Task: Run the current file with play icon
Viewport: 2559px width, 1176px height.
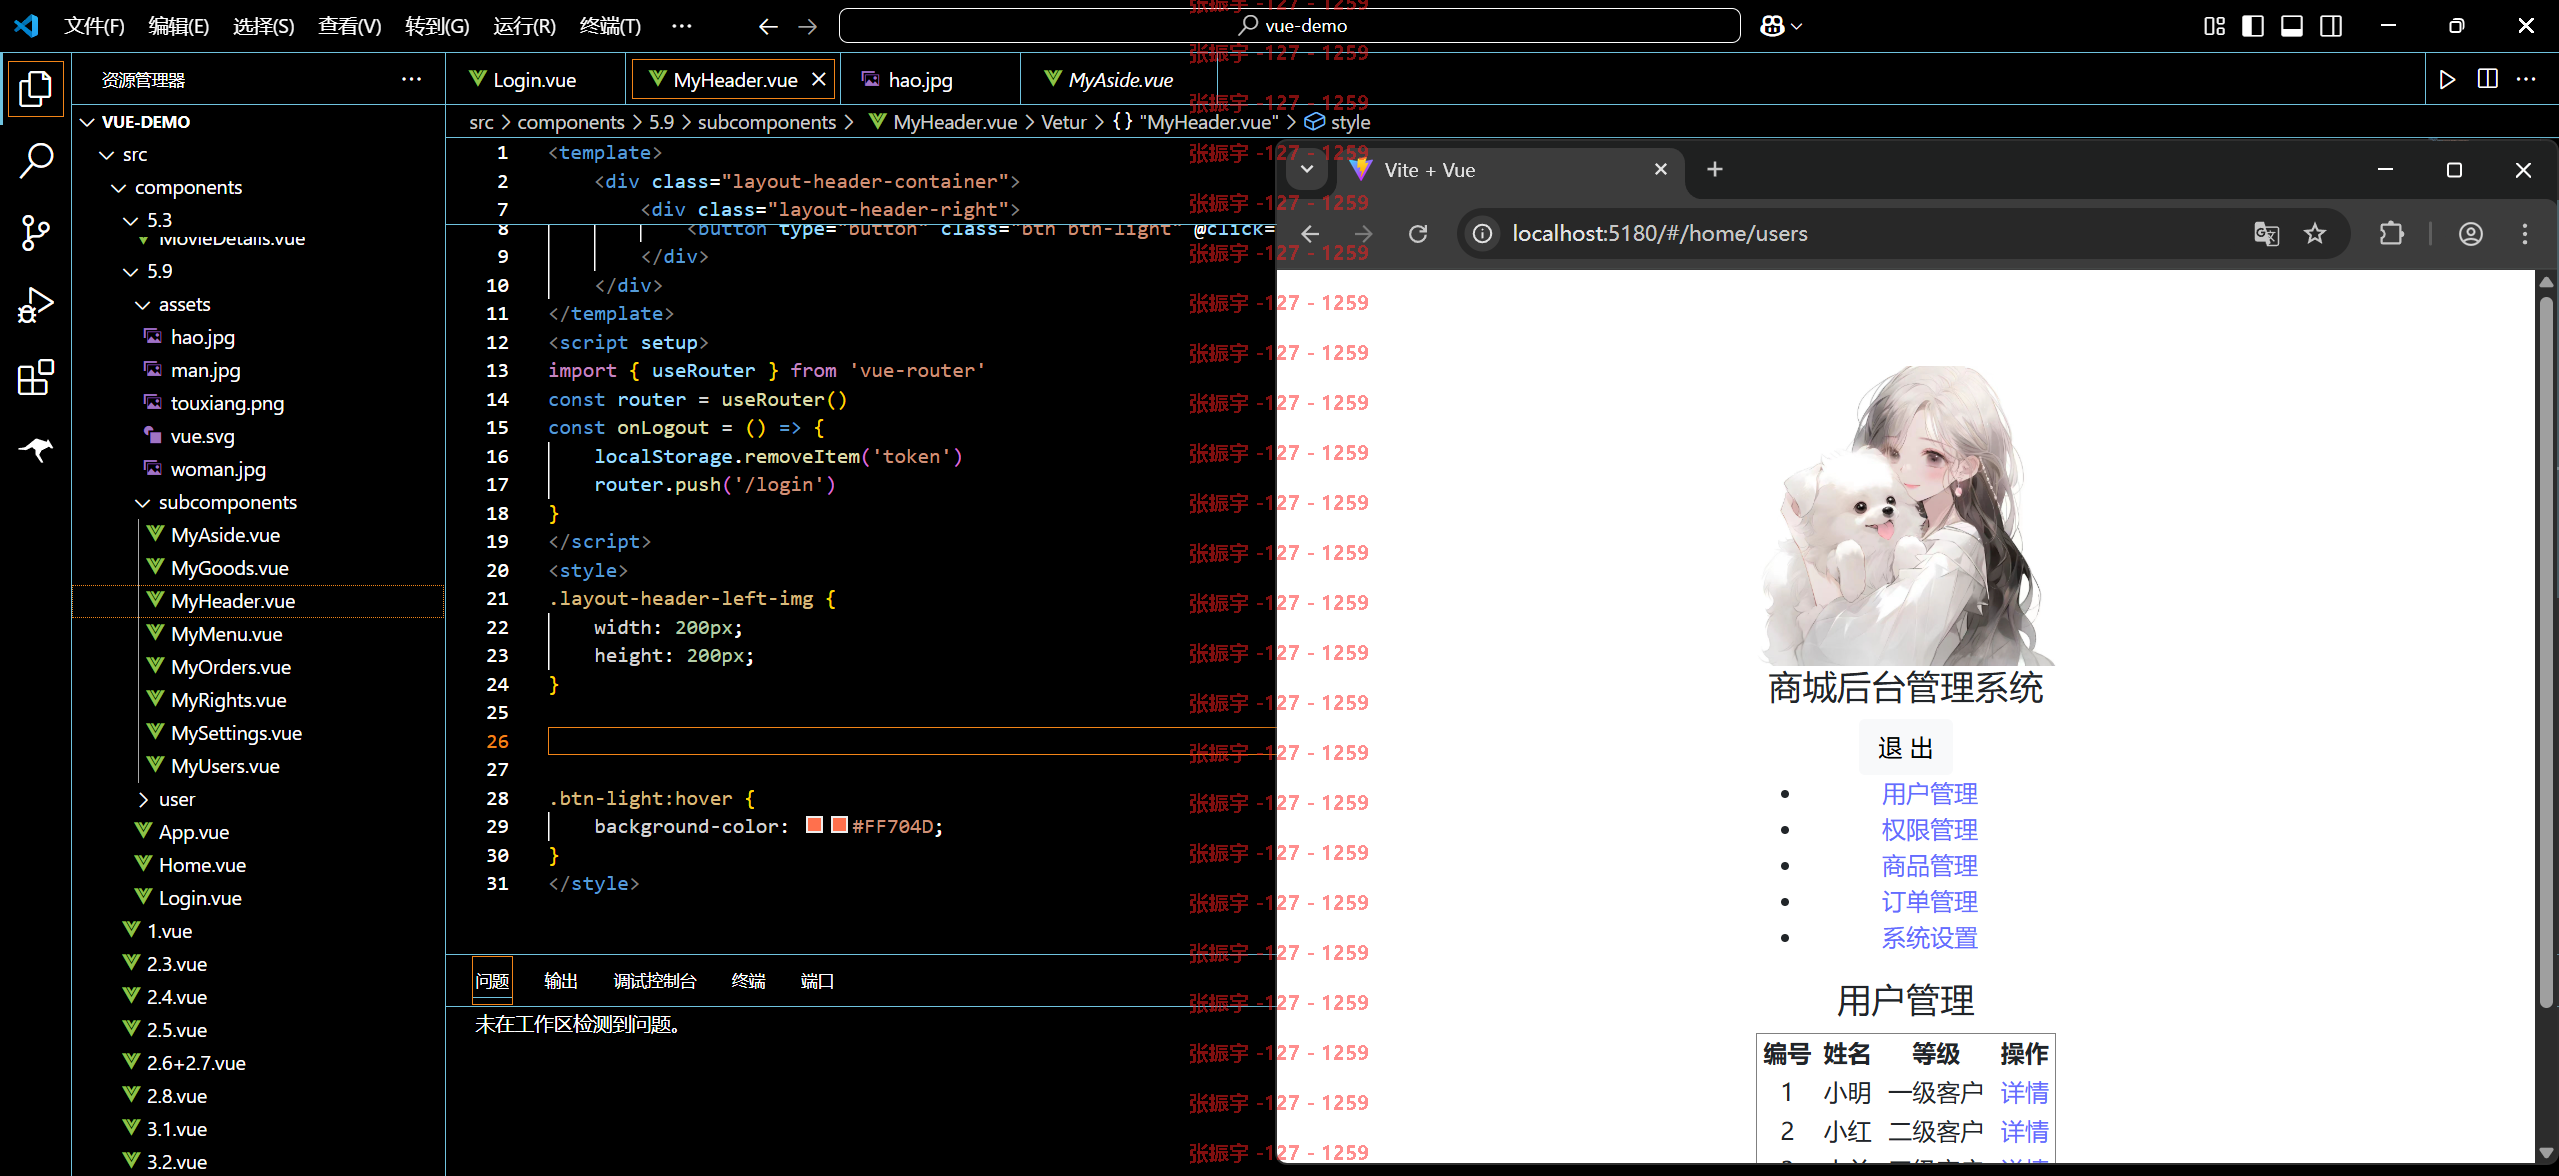Action: click(x=2448, y=79)
